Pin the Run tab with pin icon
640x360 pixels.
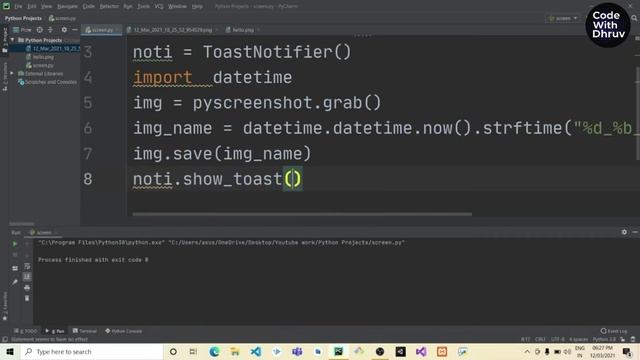click(x=15, y=282)
